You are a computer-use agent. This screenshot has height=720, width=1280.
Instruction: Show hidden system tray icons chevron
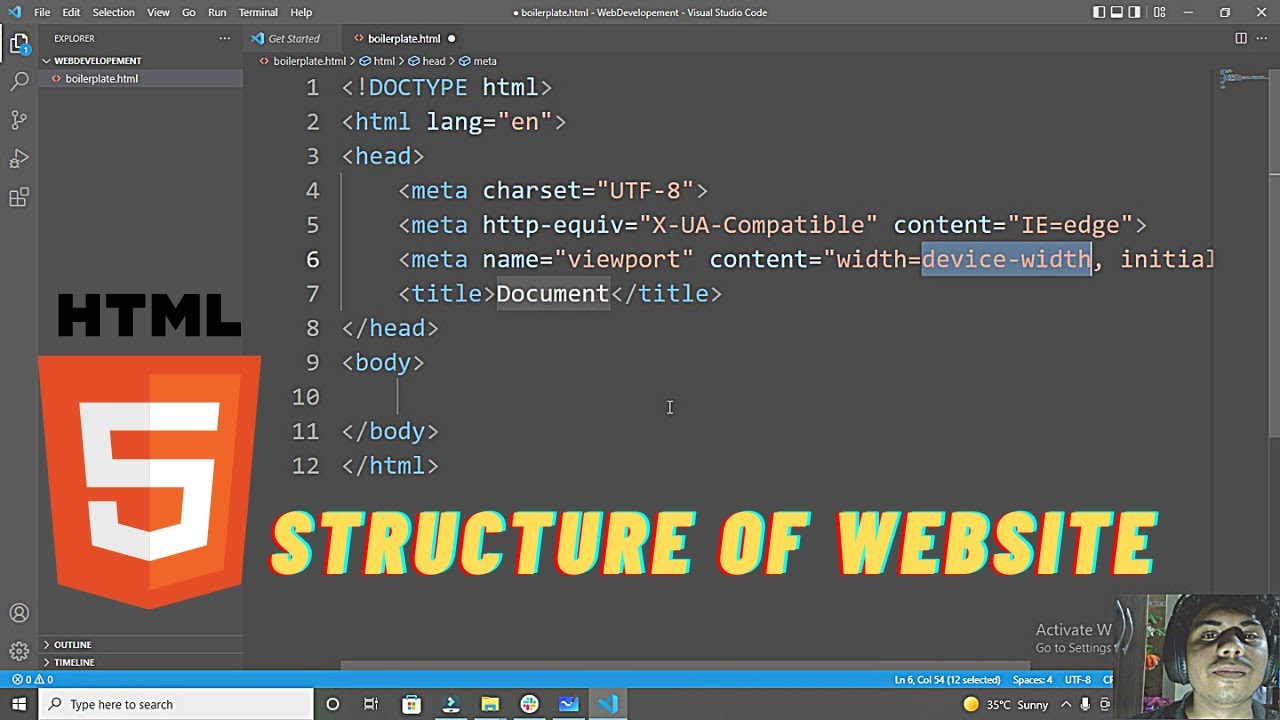click(1066, 704)
